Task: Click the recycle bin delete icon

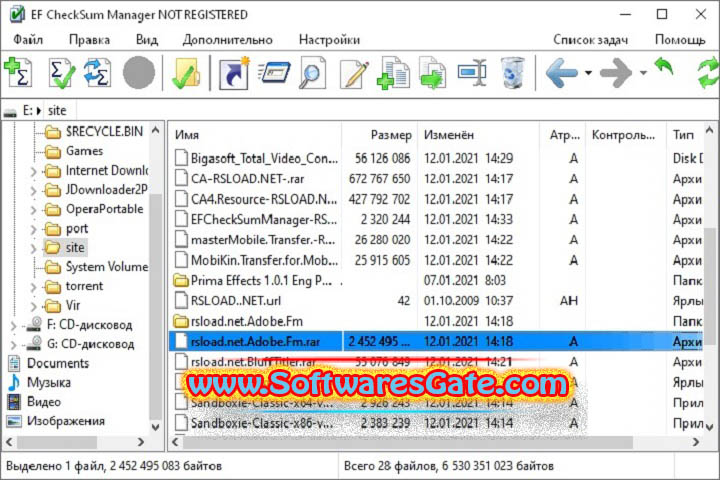Action: [x=512, y=72]
